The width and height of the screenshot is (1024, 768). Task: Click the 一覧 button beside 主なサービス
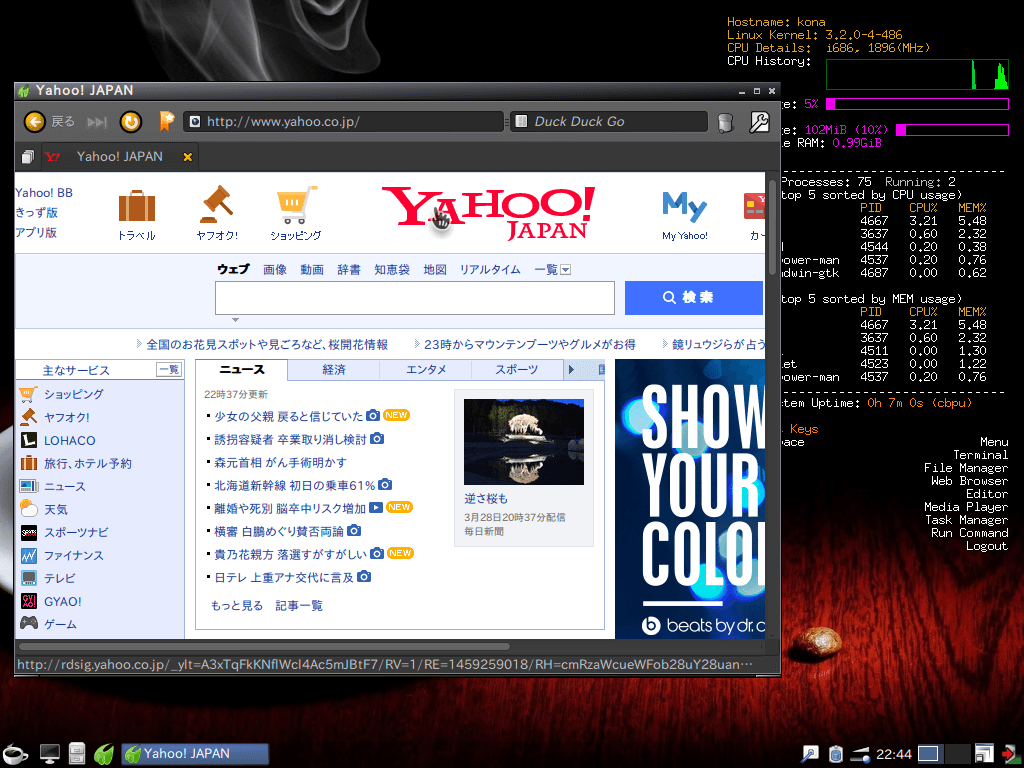click(x=169, y=370)
